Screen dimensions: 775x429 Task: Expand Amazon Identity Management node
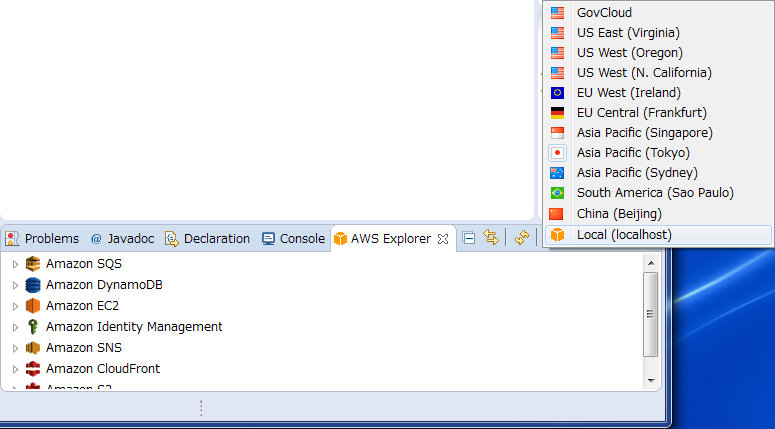tap(15, 327)
